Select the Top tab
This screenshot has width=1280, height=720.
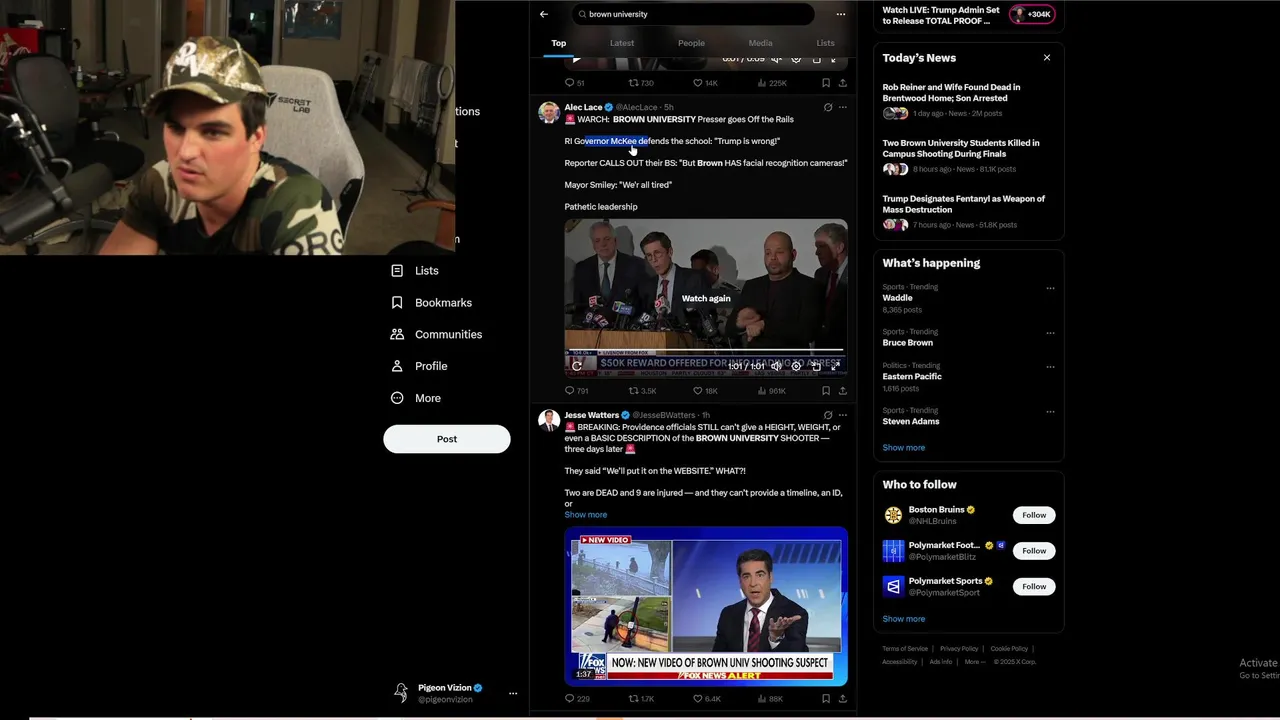click(x=558, y=43)
